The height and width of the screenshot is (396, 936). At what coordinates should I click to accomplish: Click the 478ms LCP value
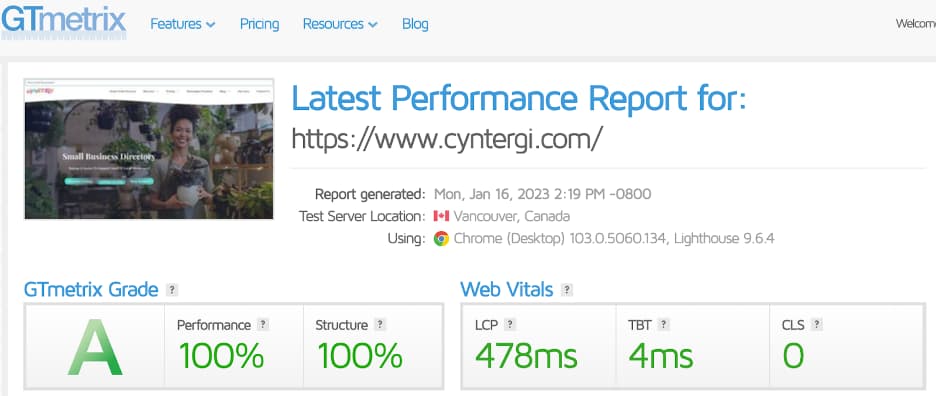(526, 356)
